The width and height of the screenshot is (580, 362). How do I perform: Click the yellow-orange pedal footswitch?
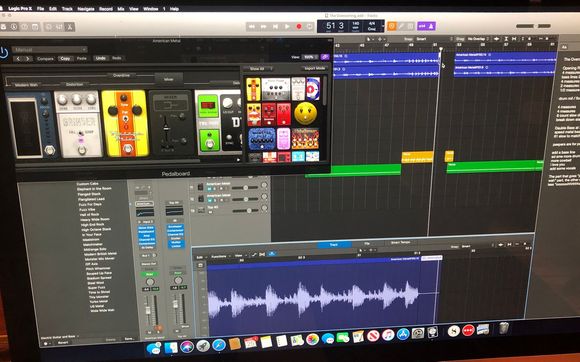(128, 149)
